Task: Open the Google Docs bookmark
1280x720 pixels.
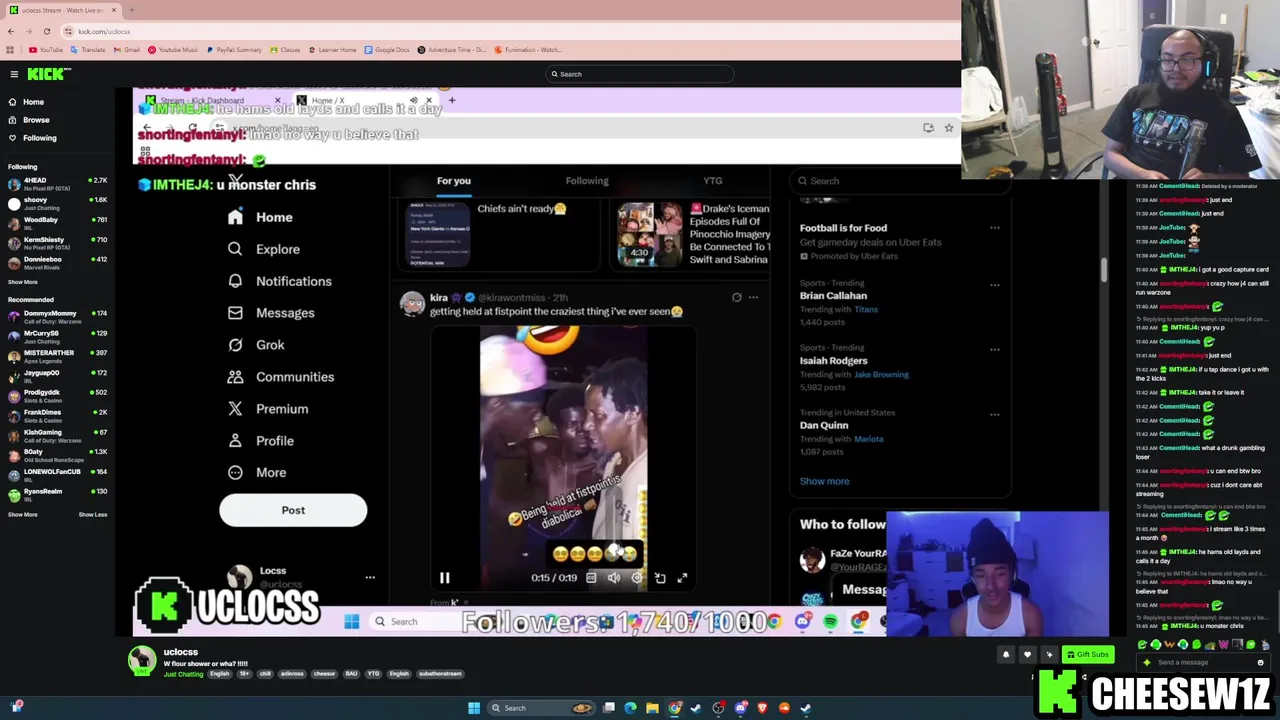Action: pyautogui.click(x=387, y=50)
